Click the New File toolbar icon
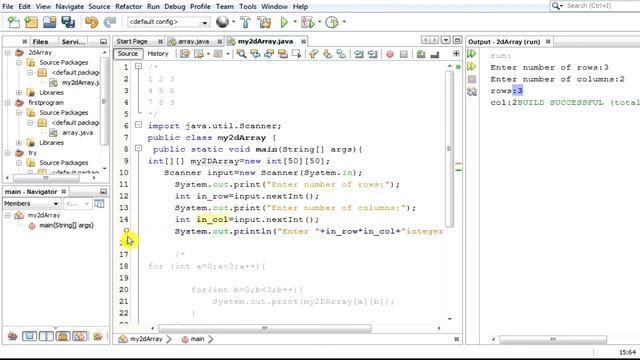Viewport: 640px width, 360px height. coord(13,22)
